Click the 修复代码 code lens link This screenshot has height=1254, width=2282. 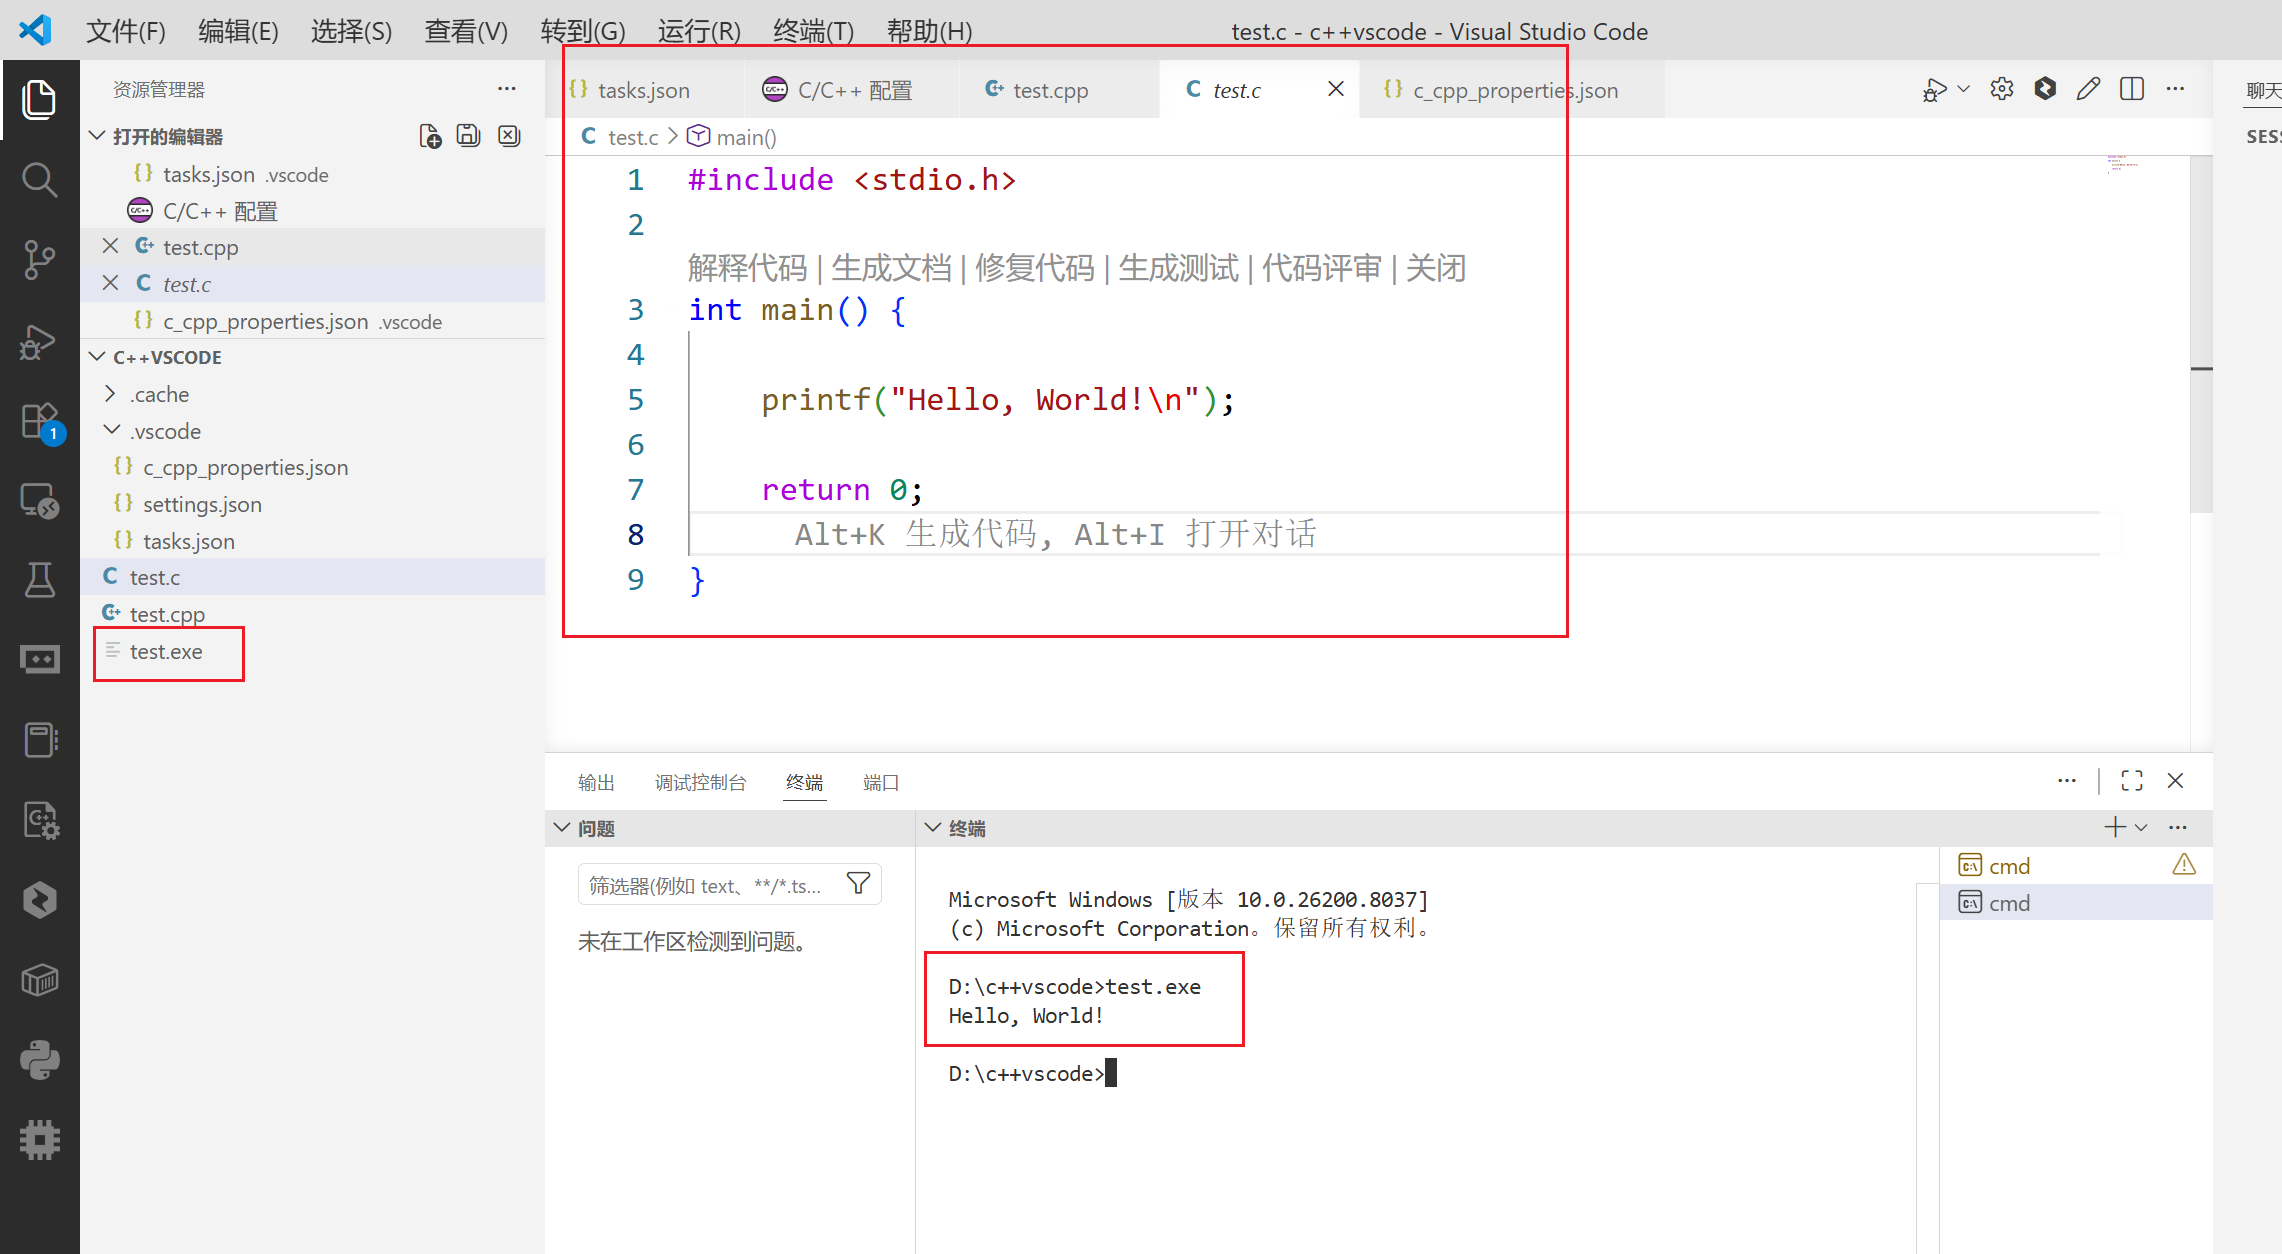1035,268
